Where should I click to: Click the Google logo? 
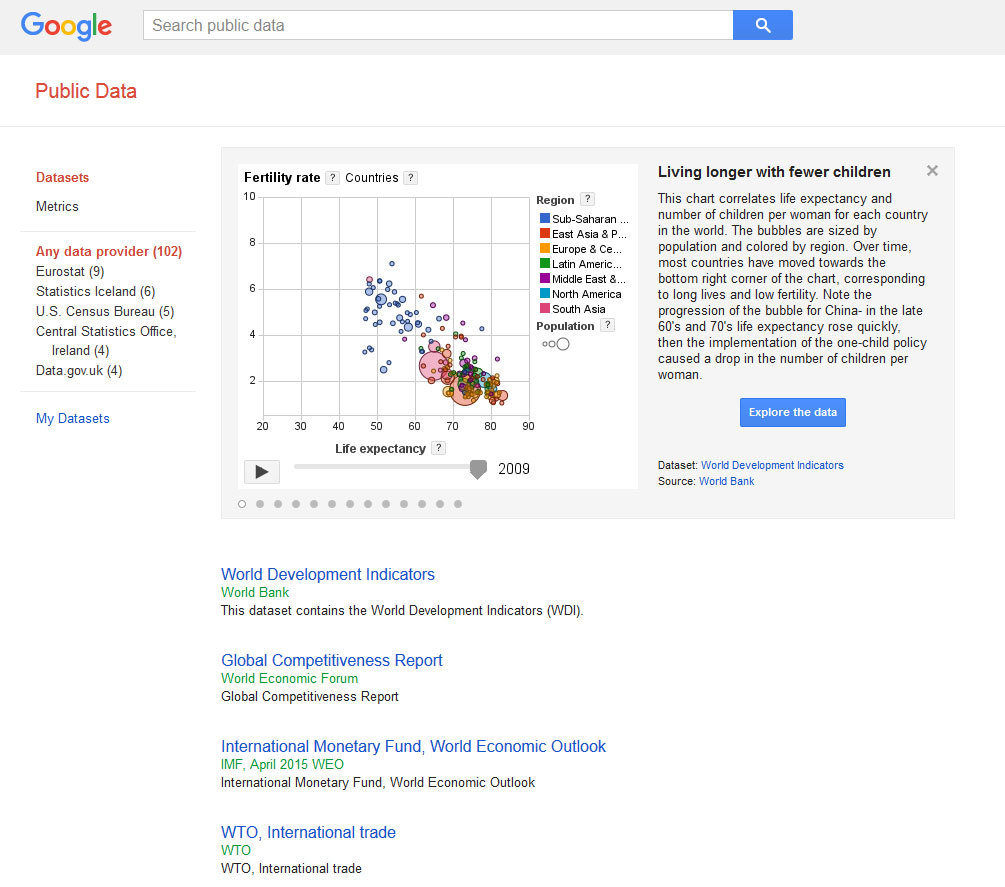point(67,26)
